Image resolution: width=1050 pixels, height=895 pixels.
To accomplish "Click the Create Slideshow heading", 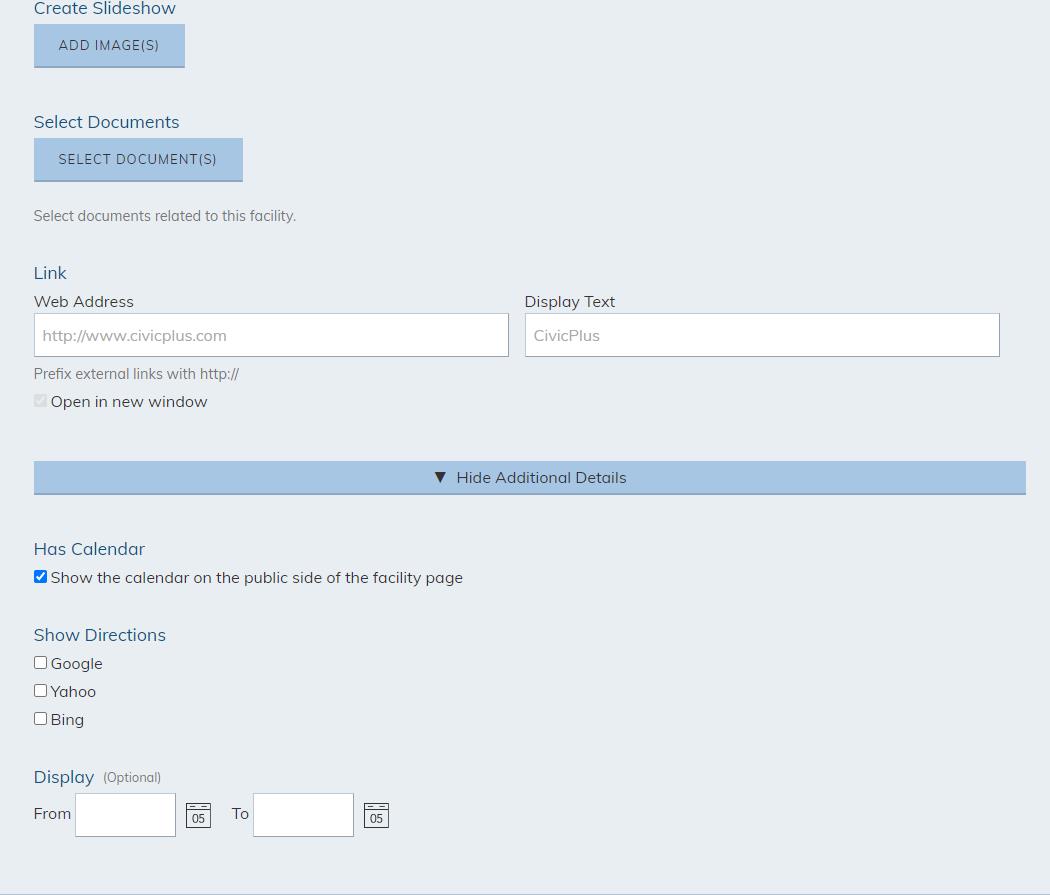I will click(104, 8).
